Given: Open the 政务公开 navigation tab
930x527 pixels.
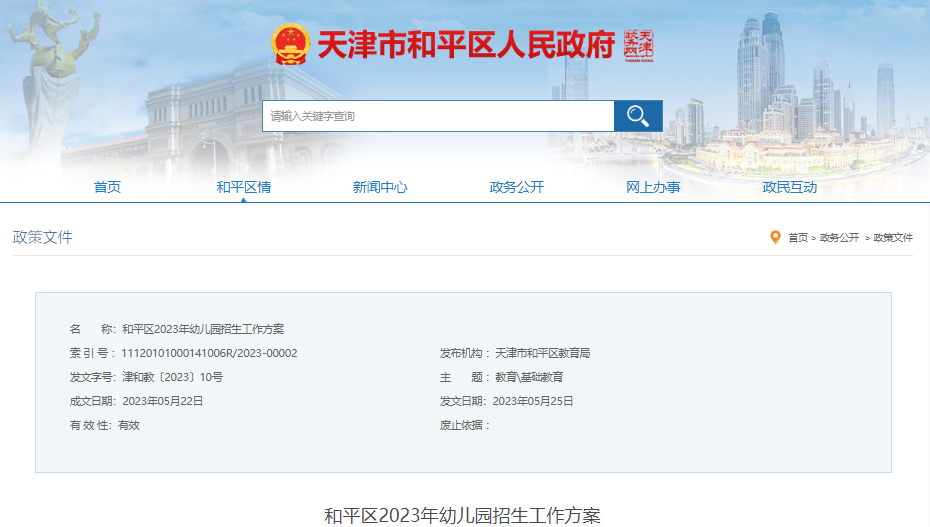Looking at the screenshot, I should coord(517,187).
